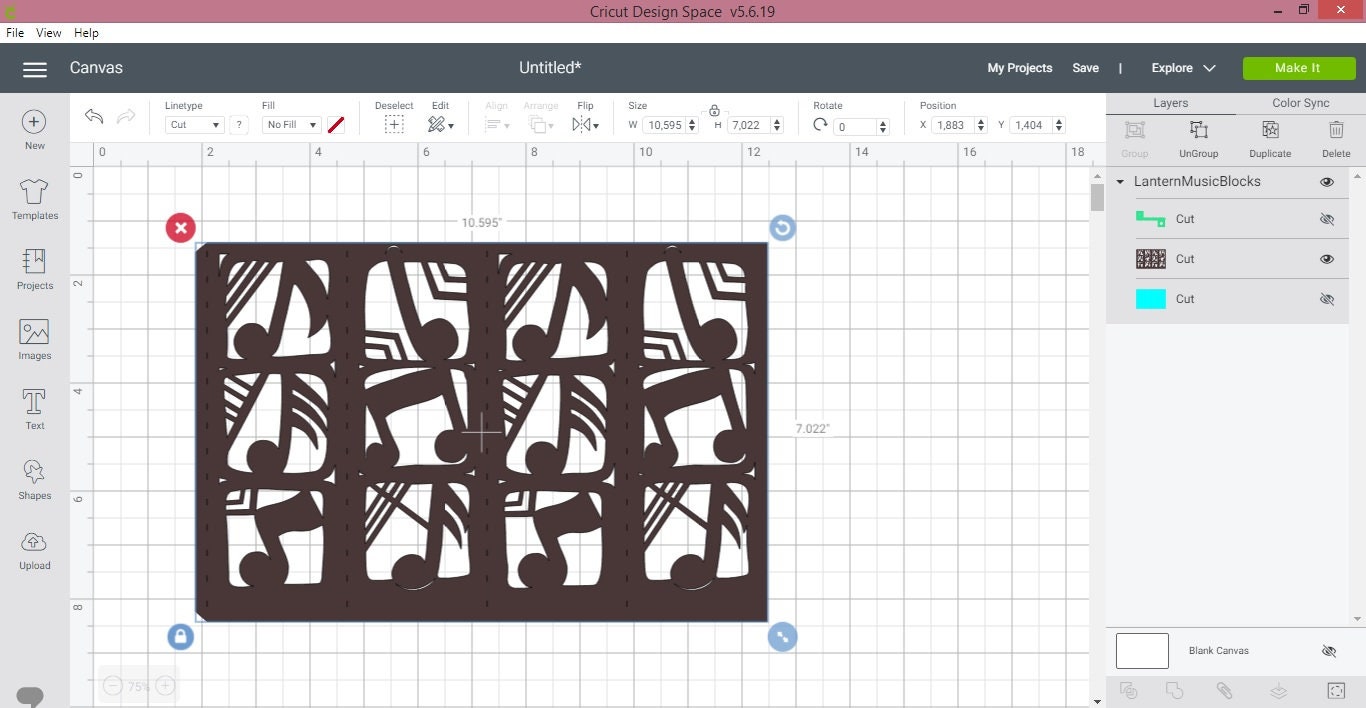
Task: Switch to the Color Sync tab
Action: click(1301, 103)
